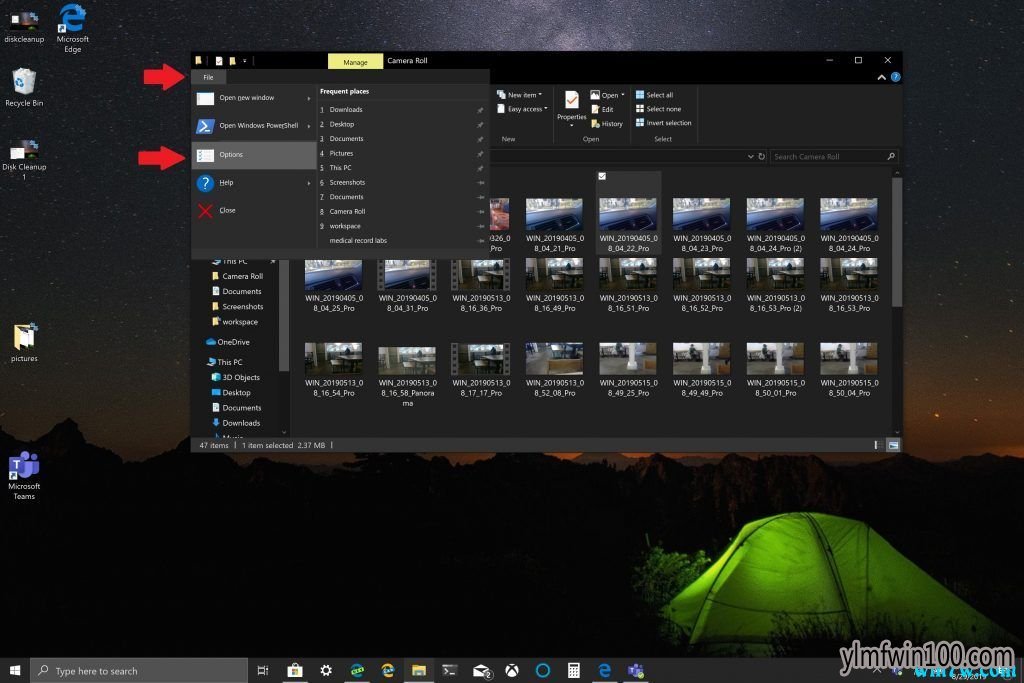Open Customize Quick Access Toolbar dropdown
This screenshot has height=683, width=1024.
pyautogui.click(x=245, y=61)
